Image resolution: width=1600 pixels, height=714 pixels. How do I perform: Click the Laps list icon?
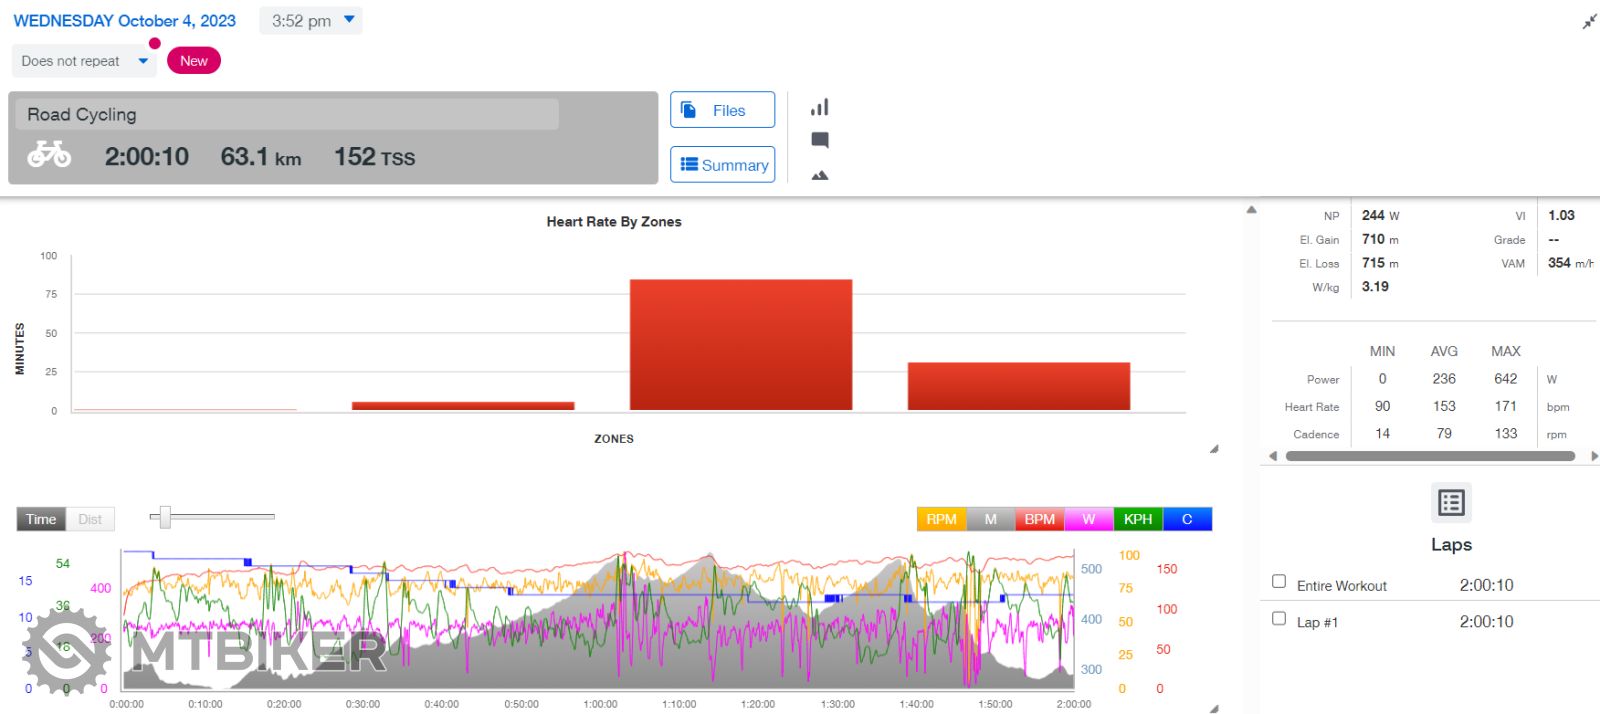(1450, 502)
